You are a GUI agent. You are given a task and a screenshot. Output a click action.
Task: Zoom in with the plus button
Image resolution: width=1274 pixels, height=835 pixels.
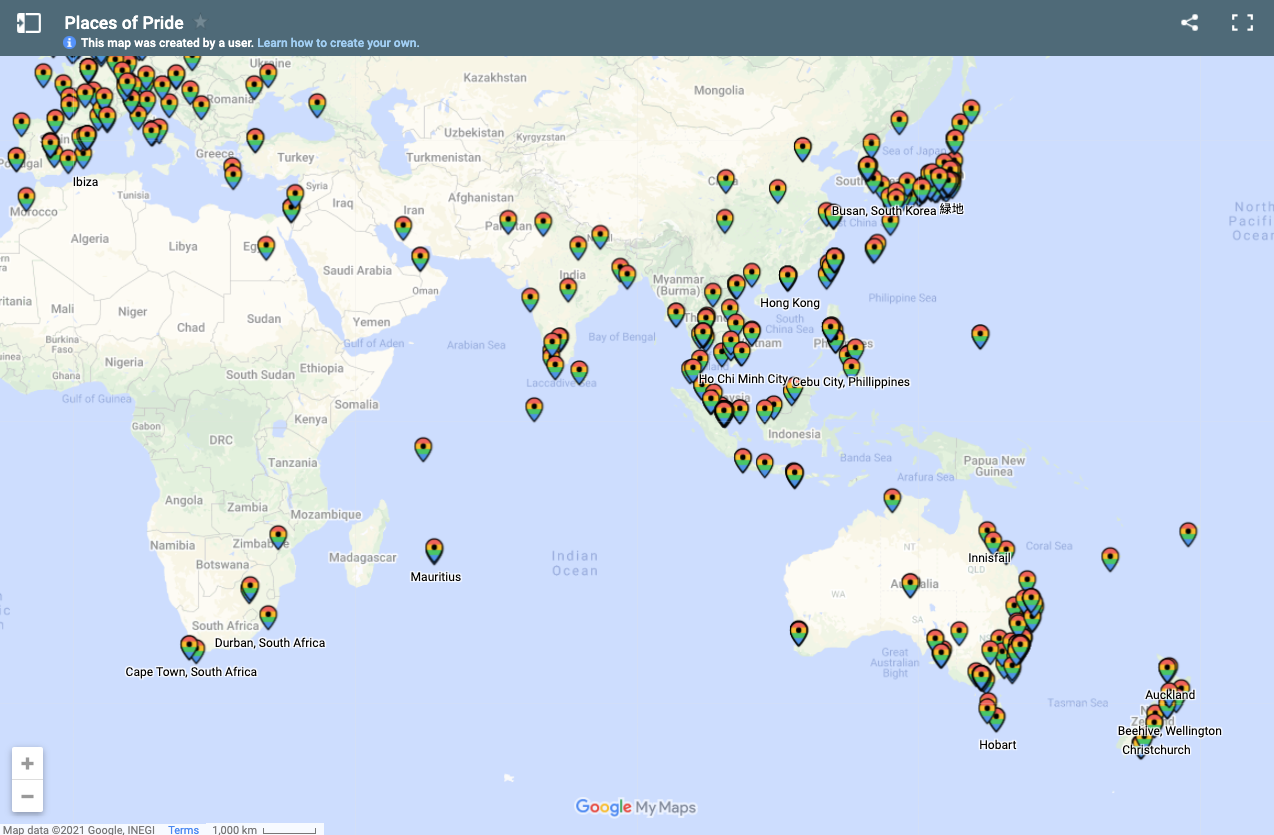pyautogui.click(x=27, y=763)
